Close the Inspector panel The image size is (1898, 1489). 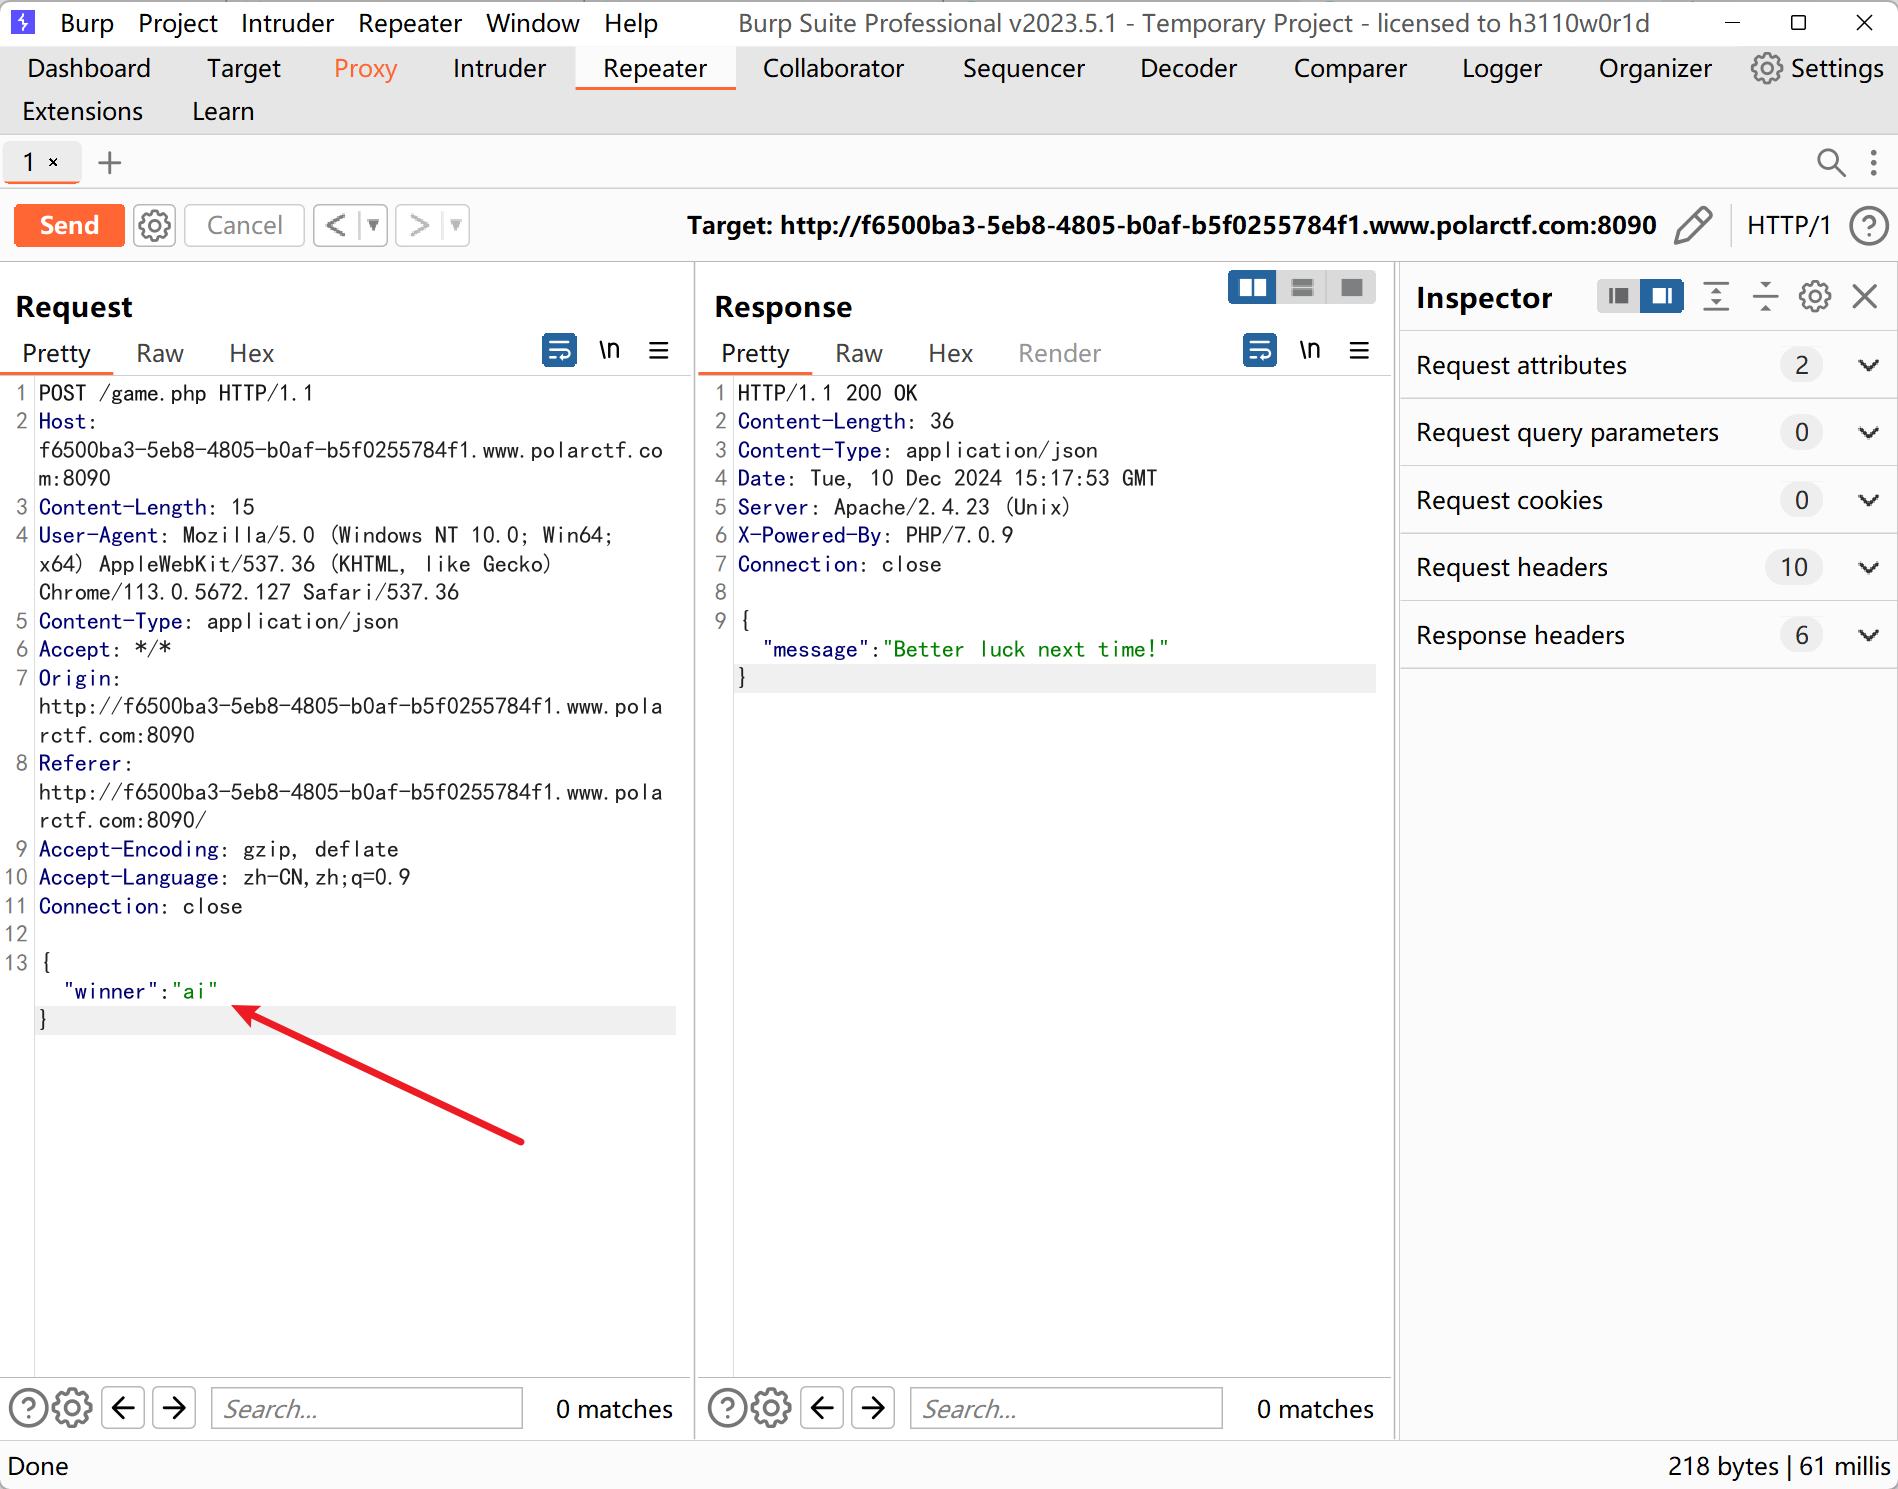click(1864, 297)
